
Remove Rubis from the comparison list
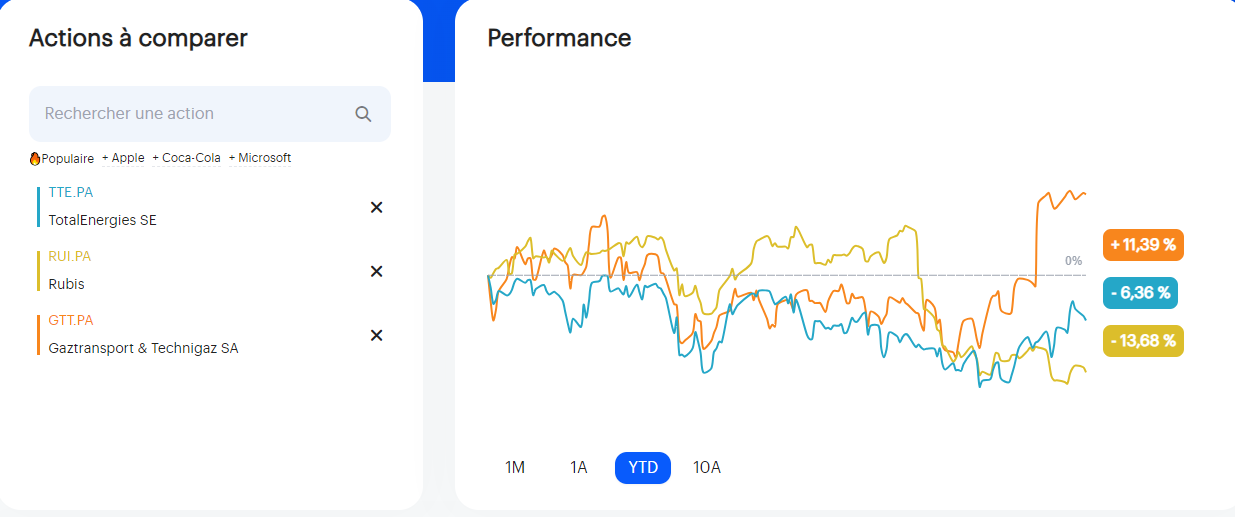coord(377,271)
